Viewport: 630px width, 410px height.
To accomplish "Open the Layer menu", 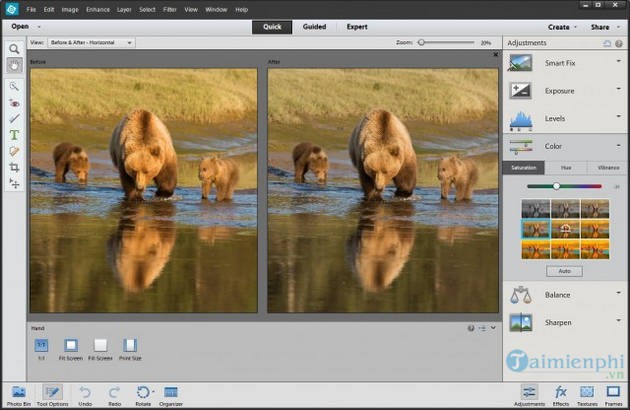I will tap(124, 9).
